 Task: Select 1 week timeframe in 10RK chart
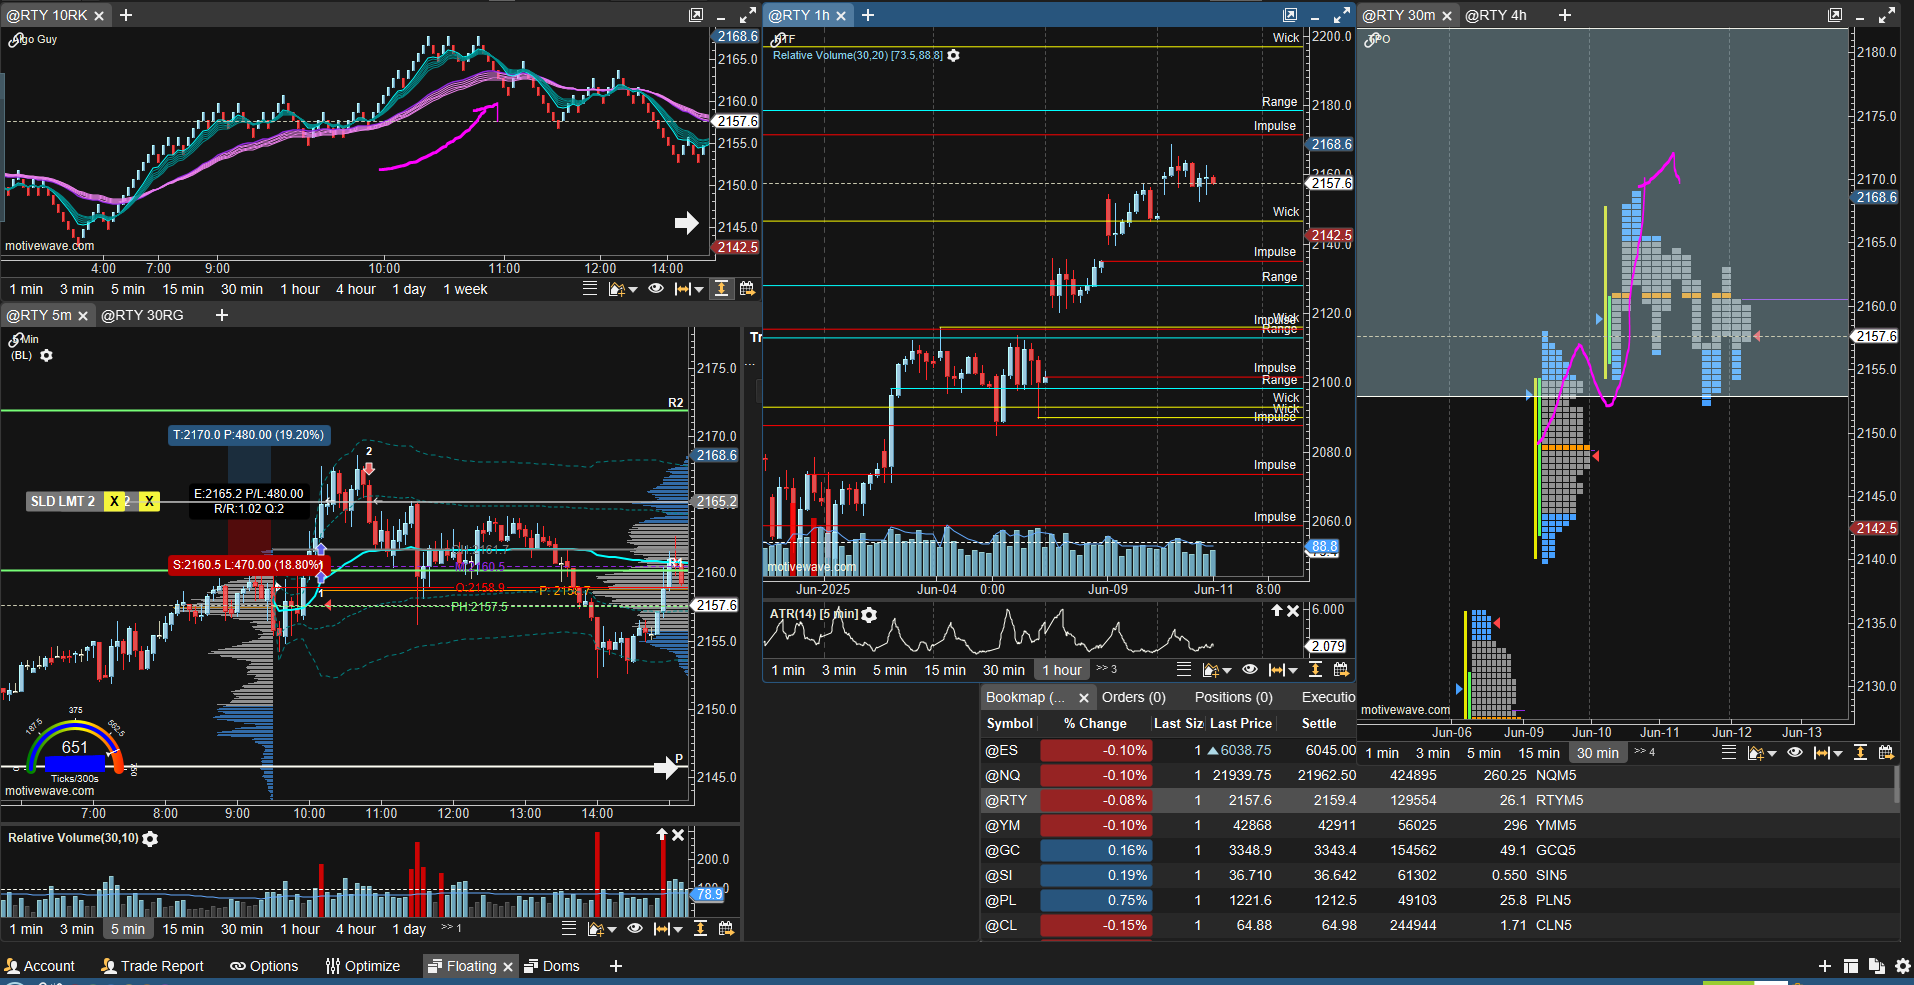(x=465, y=289)
